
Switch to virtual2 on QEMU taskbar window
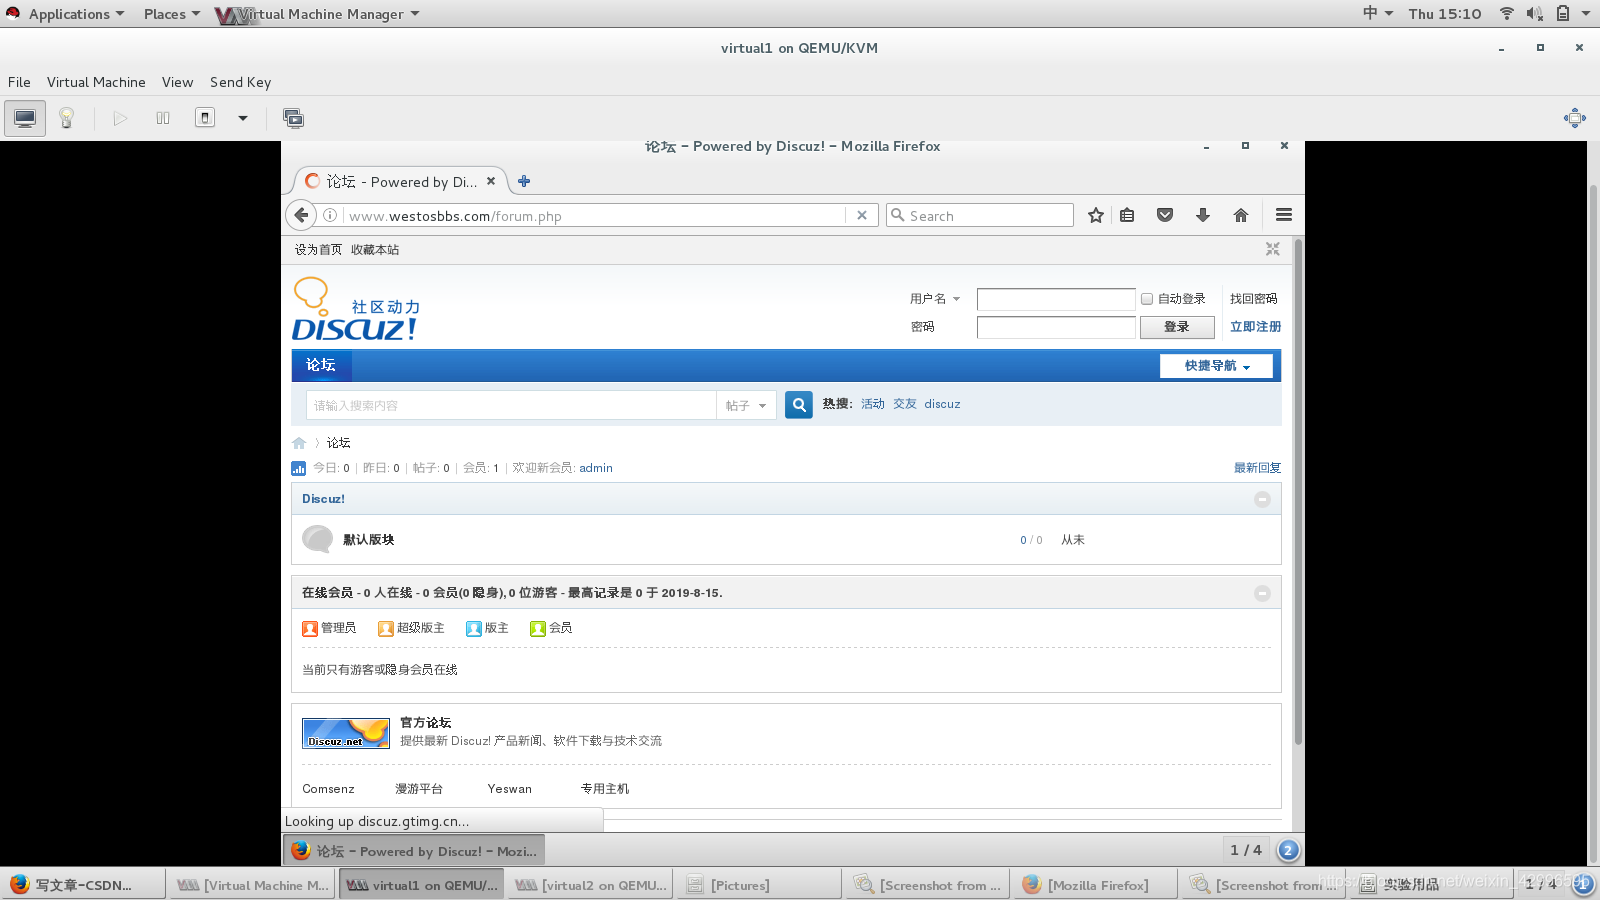click(589, 885)
